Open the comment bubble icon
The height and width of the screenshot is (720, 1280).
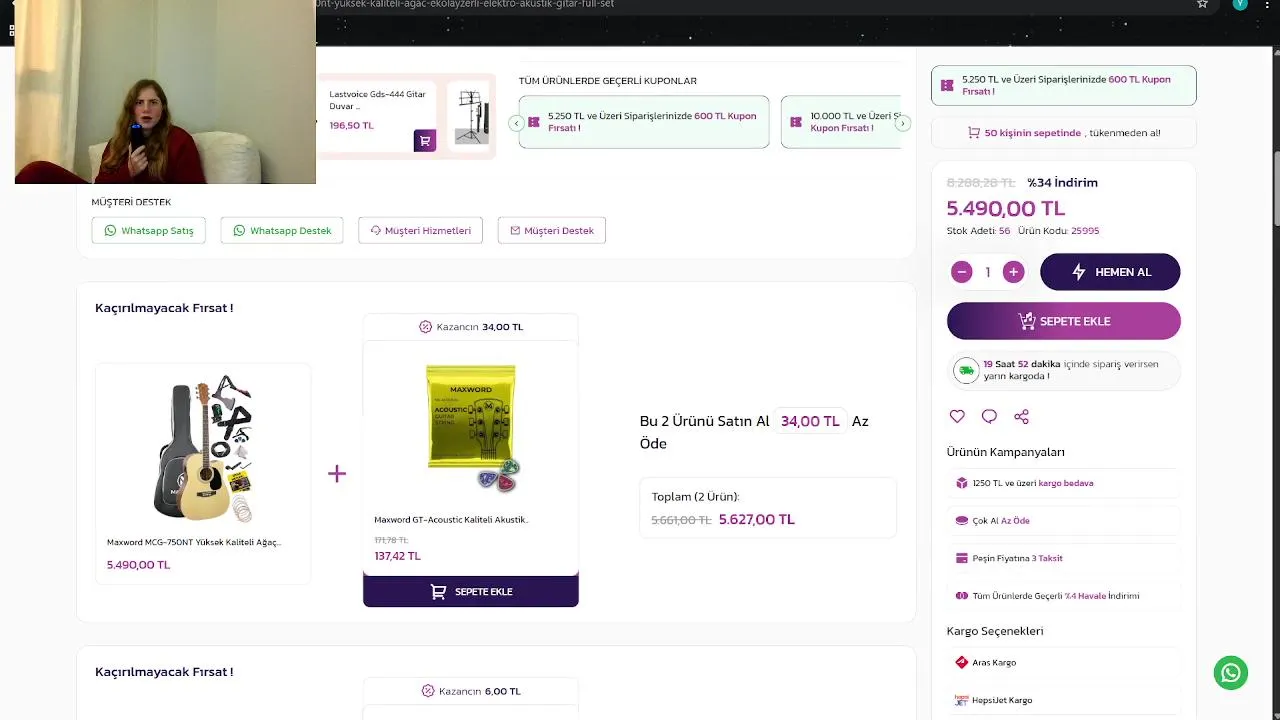tap(989, 416)
